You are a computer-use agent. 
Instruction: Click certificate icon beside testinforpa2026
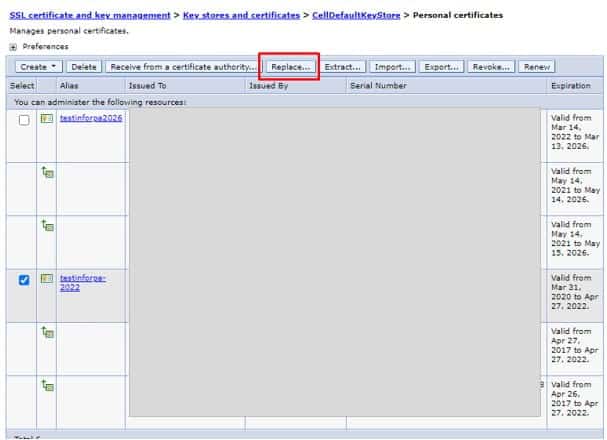(47, 118)
